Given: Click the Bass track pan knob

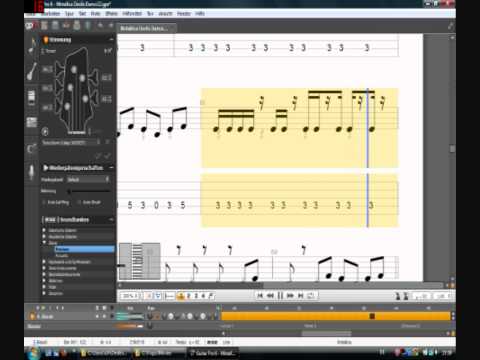Looking at the screenshot, I should [x=150, y=316].
